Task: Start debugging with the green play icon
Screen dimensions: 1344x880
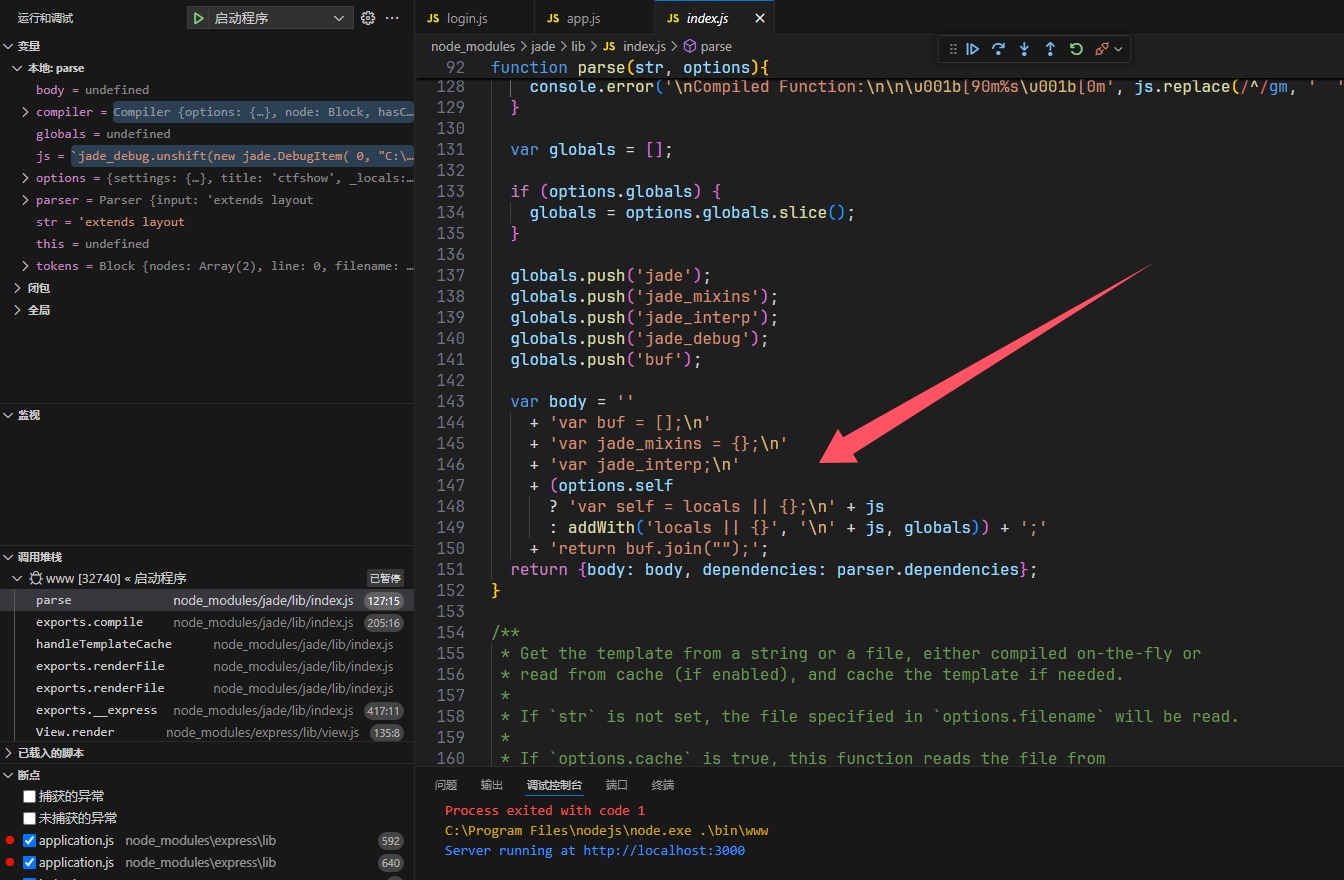Action: (199, 18)
